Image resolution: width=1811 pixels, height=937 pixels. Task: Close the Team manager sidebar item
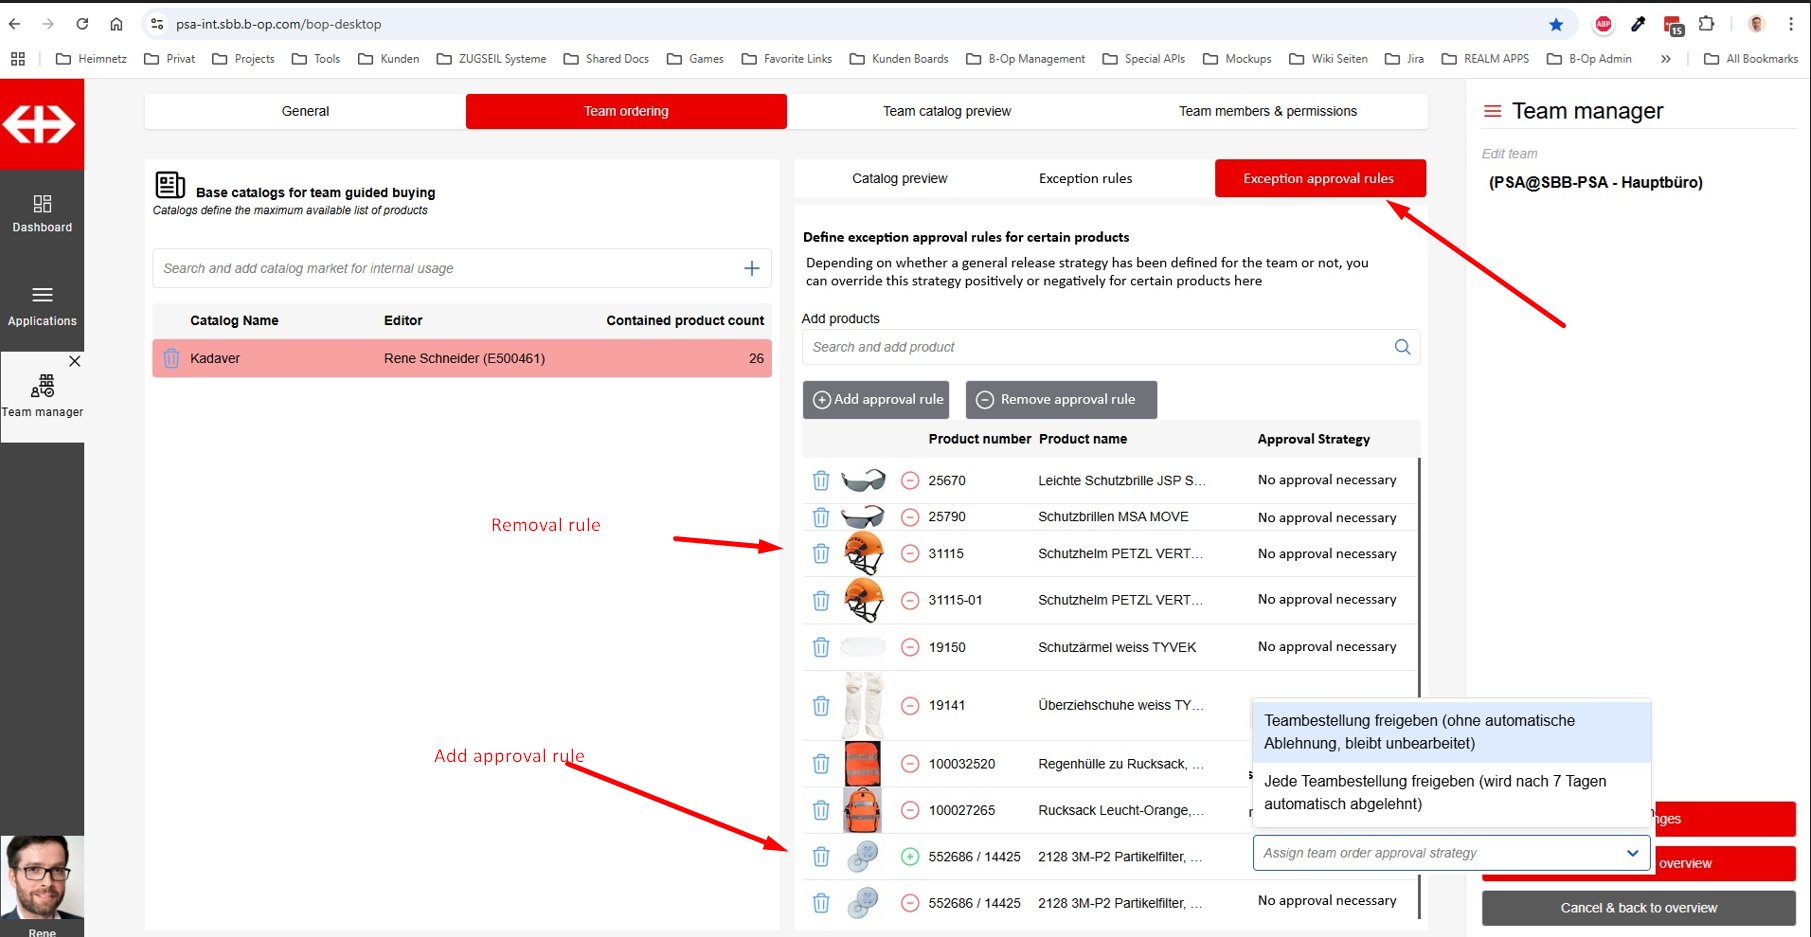click(75, 361)
